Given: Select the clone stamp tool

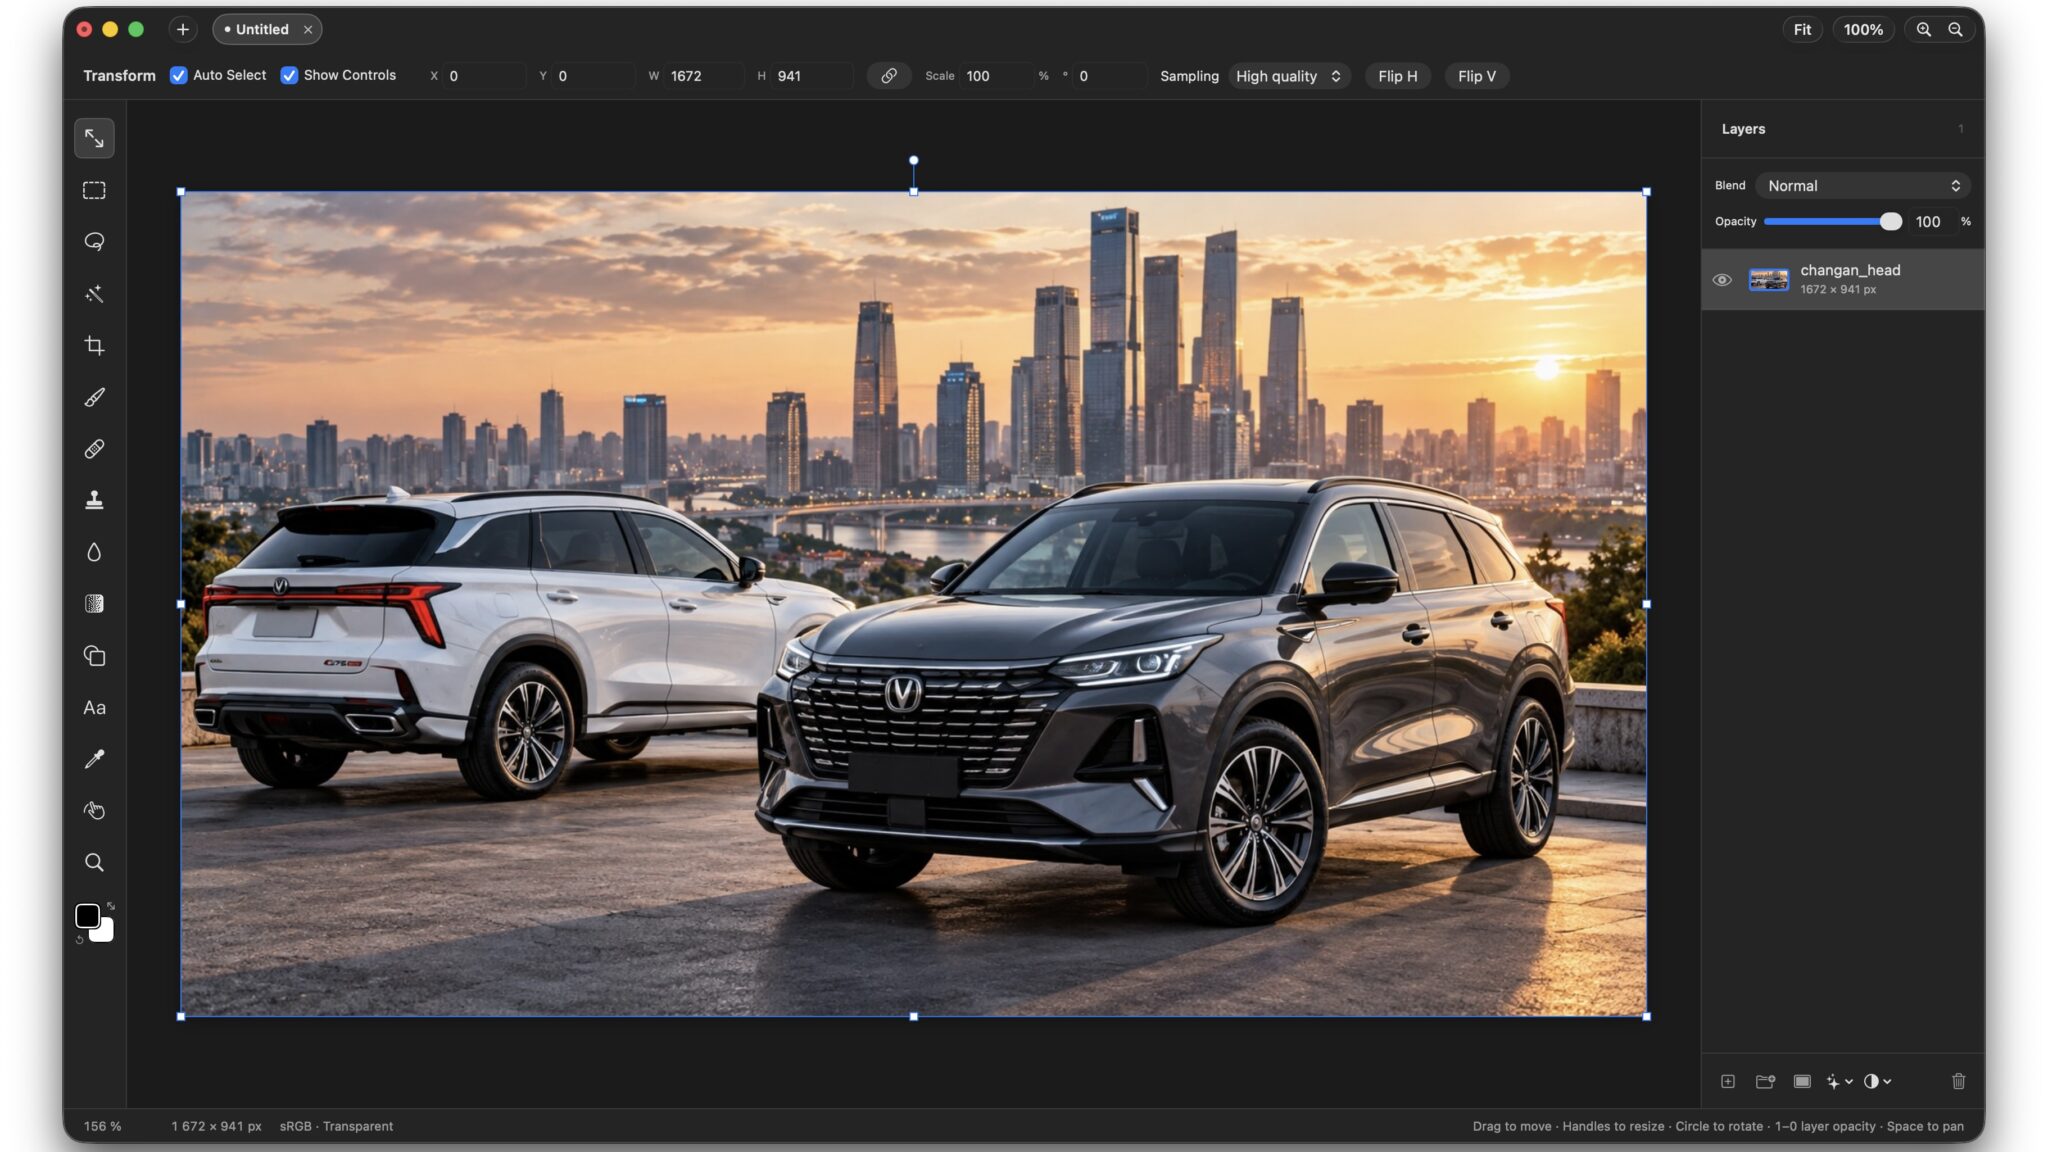Looking at the screenshot, I should click(x=94, y=500).
